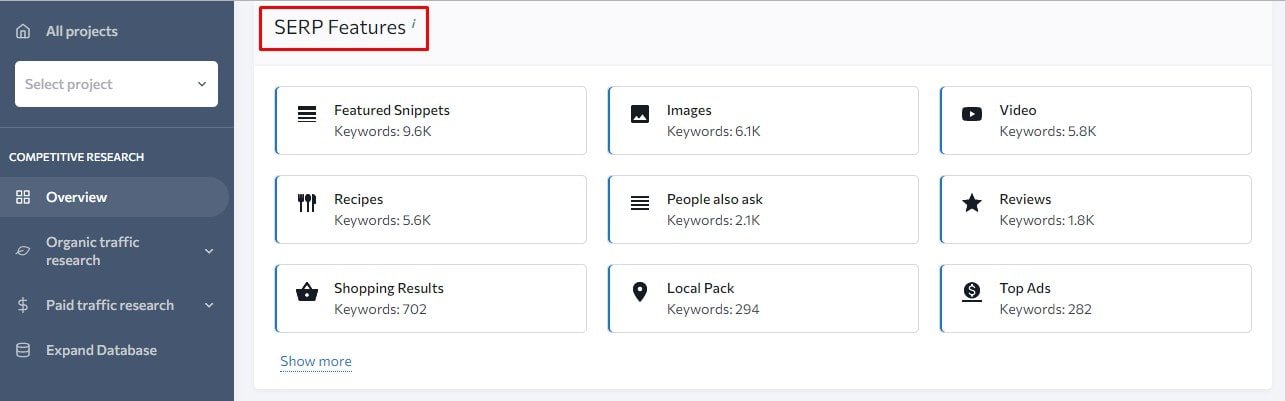The height and width of the screenshot is (401, 1285).
Task: Click the SERP Features info icon
Action: tap(414, 24)
